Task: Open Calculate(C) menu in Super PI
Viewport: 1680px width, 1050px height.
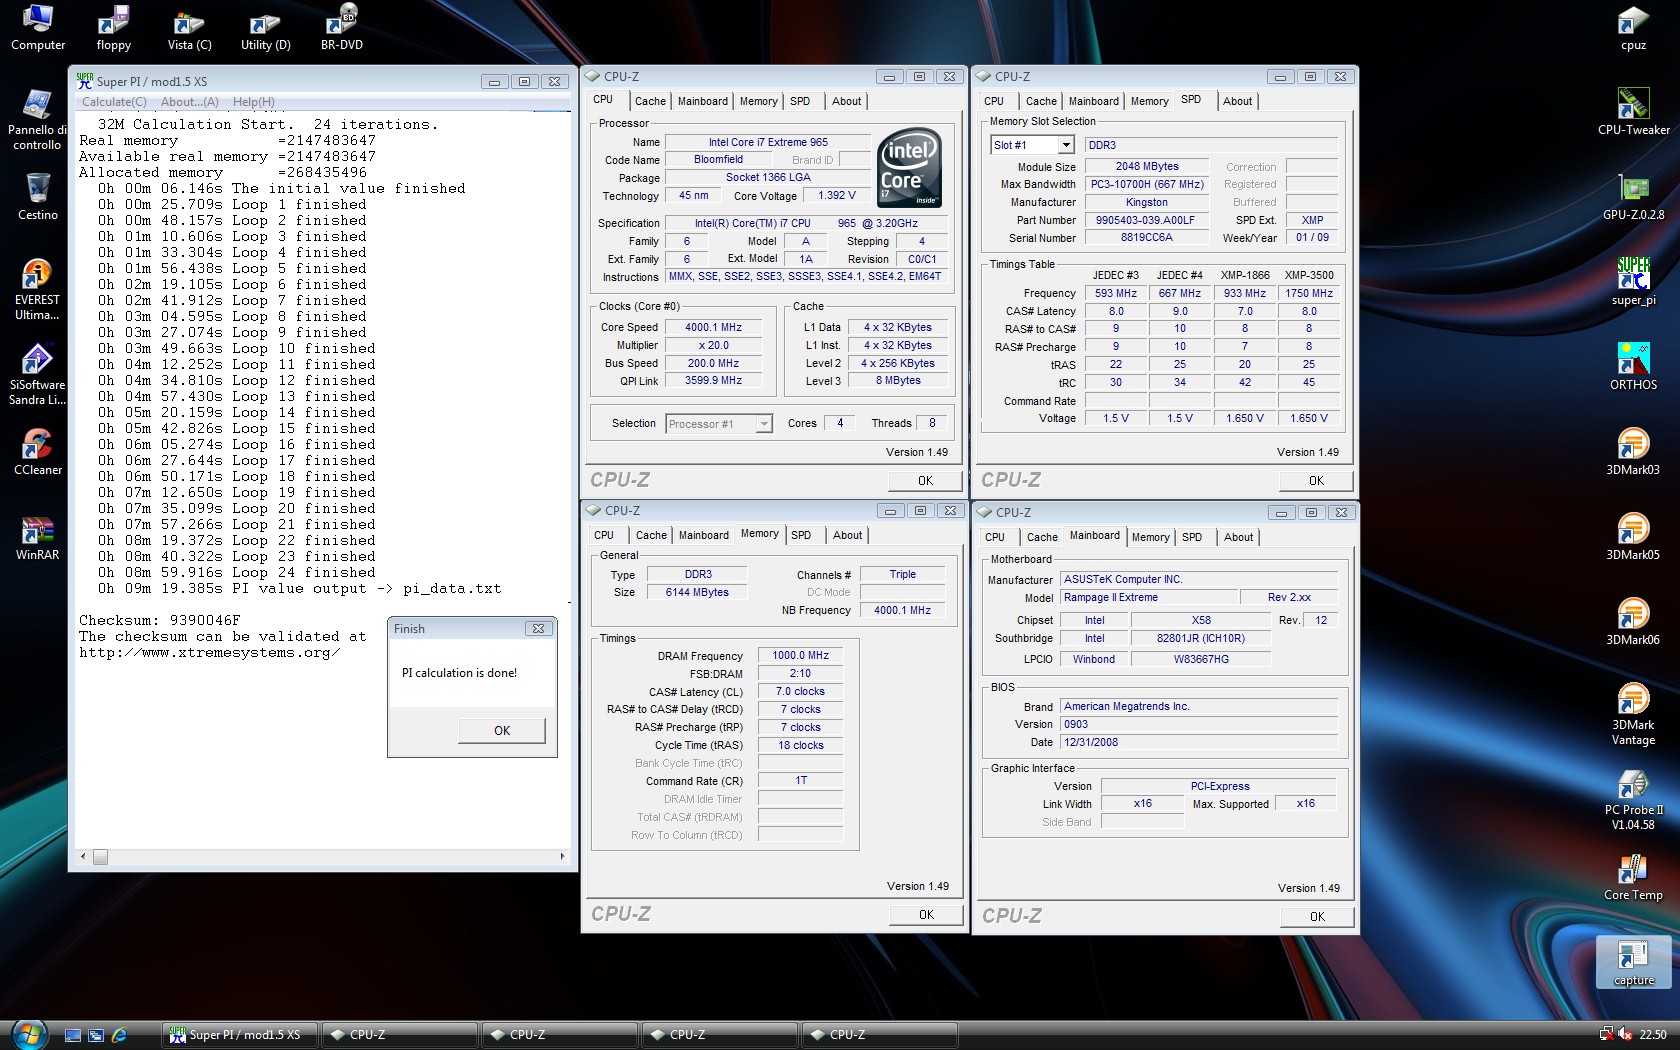Action: 114,102
